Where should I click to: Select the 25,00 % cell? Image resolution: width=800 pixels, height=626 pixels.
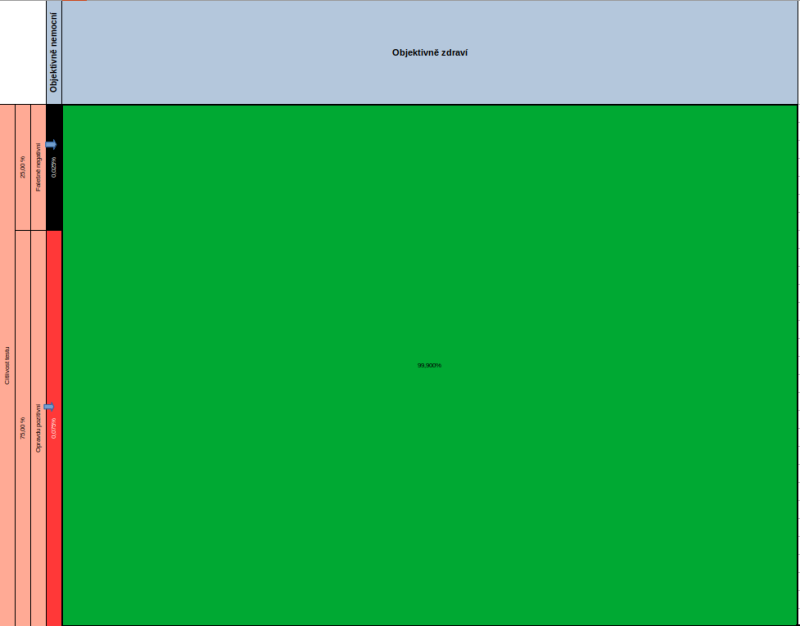click(x=23, y=167)
